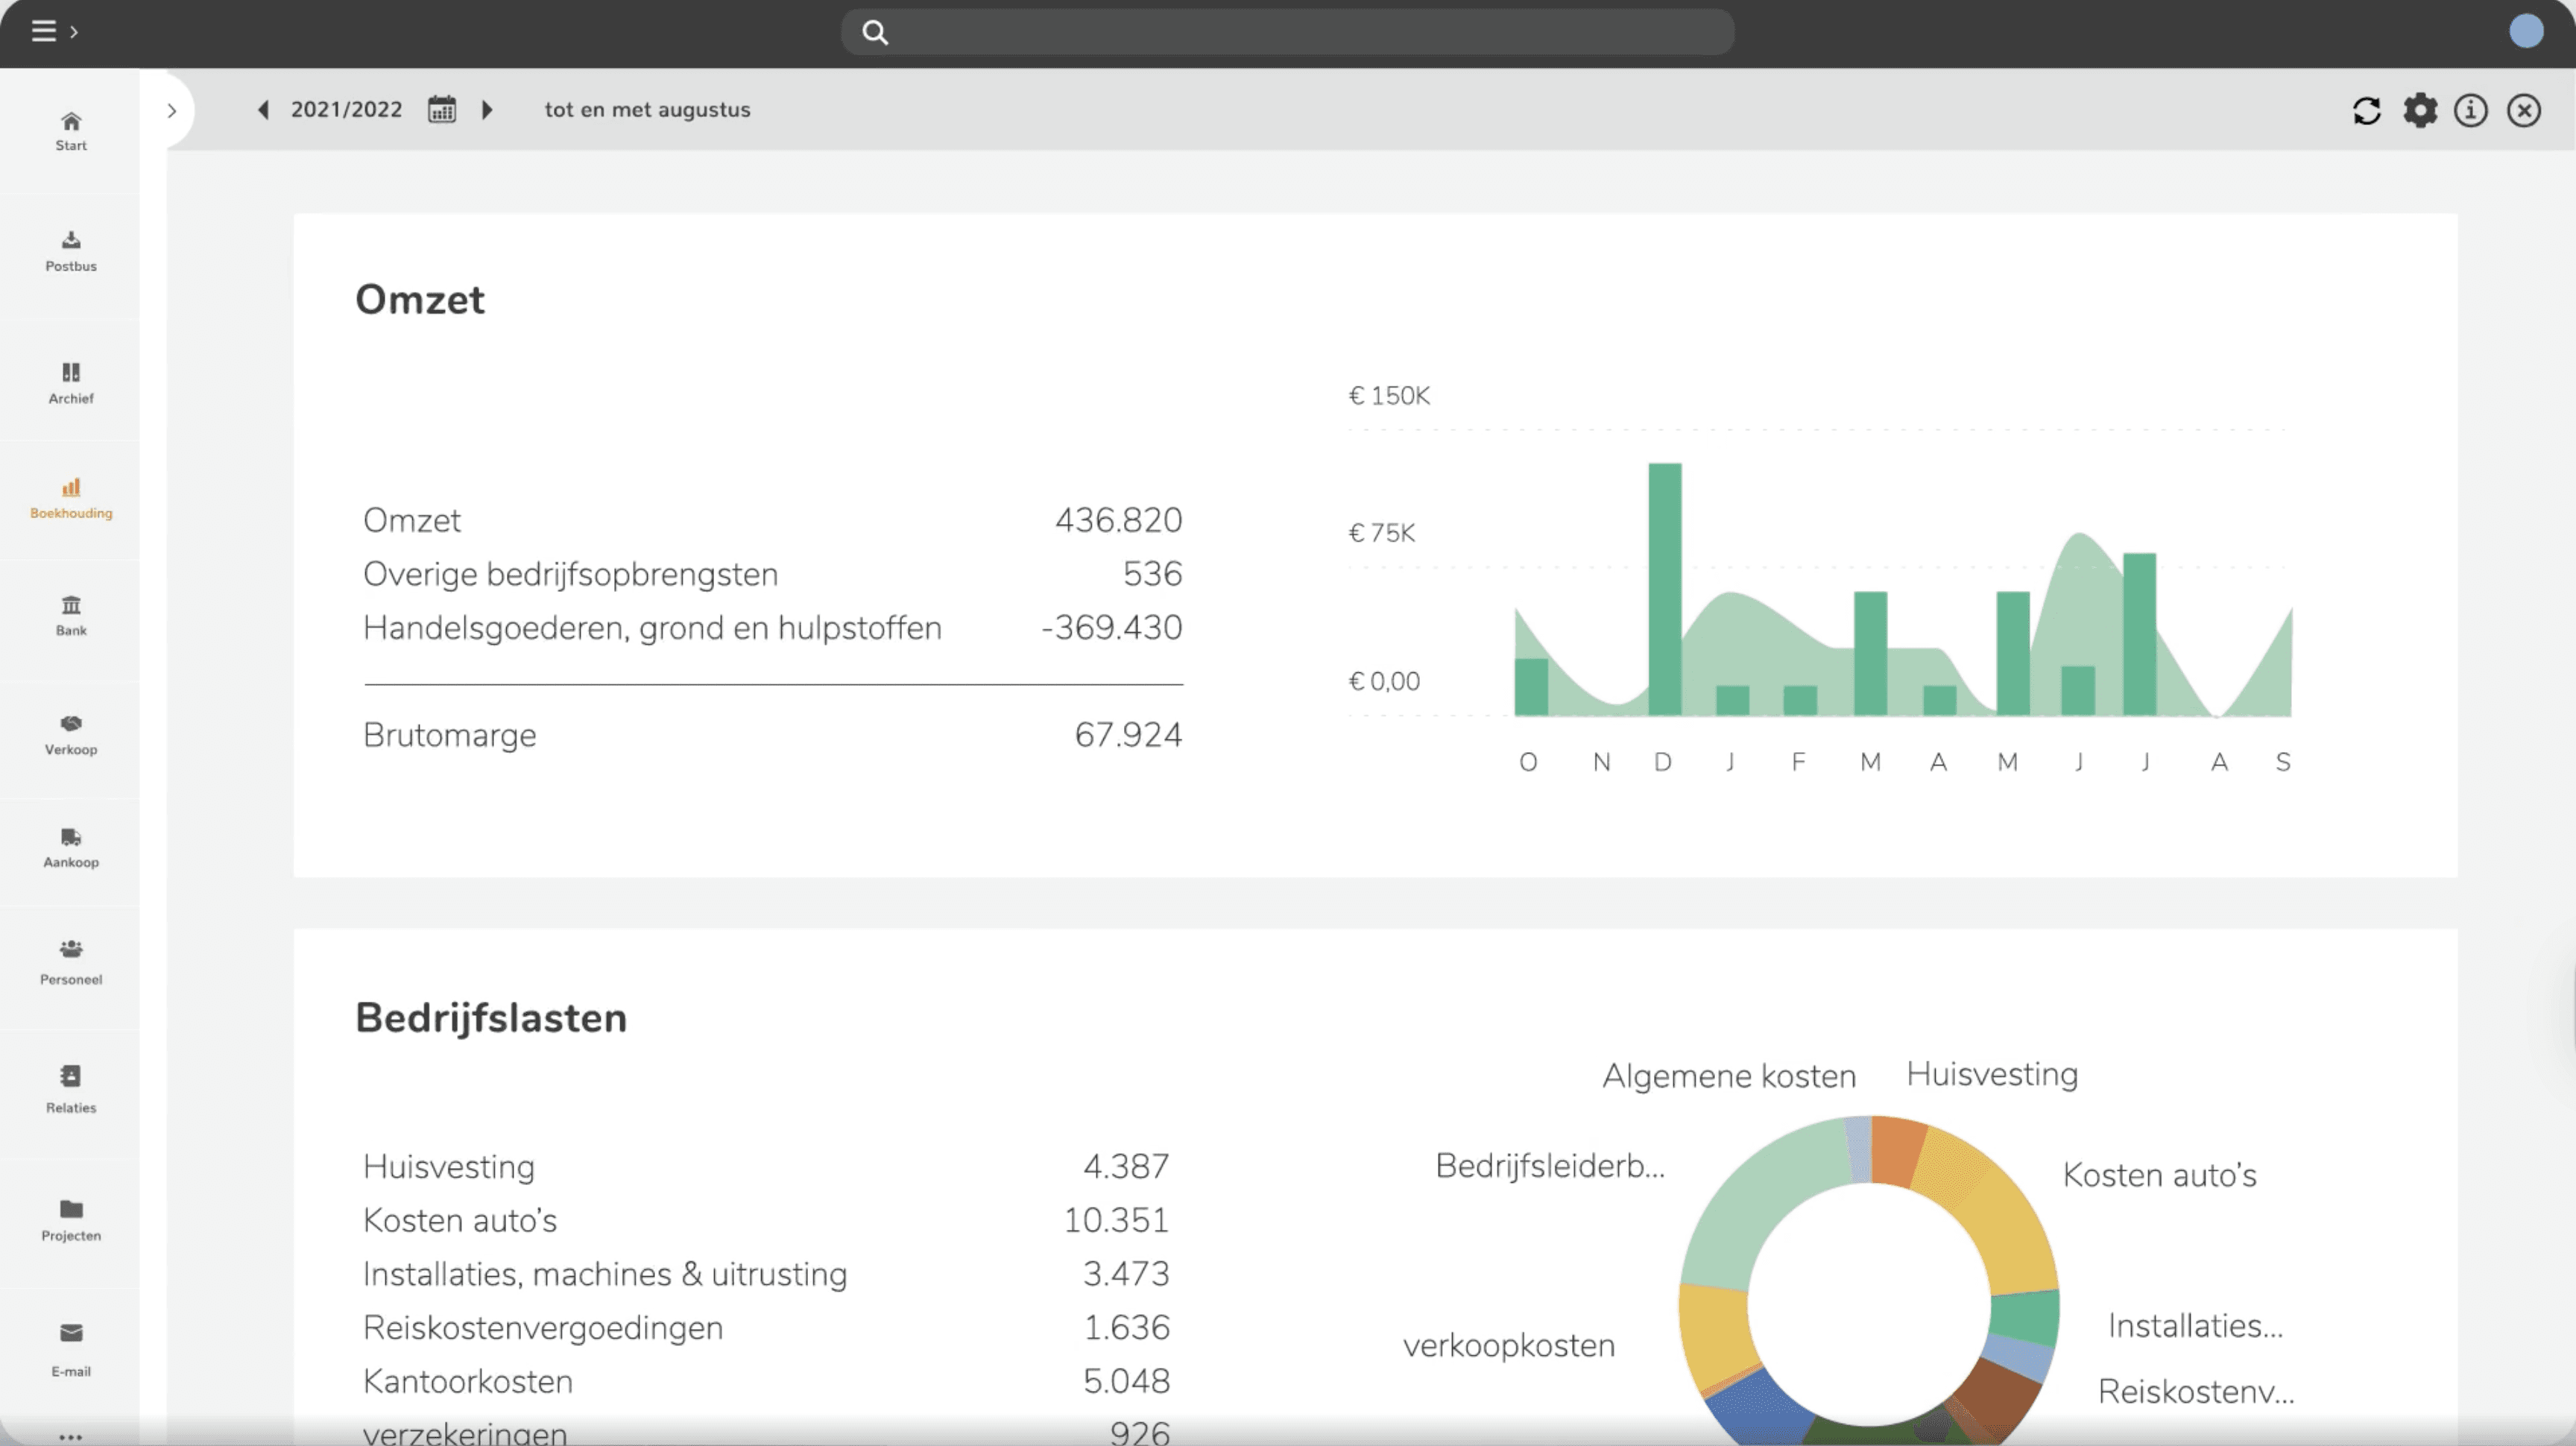The image size is (2576, 1446).
Task: Click the 'tot en met augustus' label
Action: tap(647, 110)
